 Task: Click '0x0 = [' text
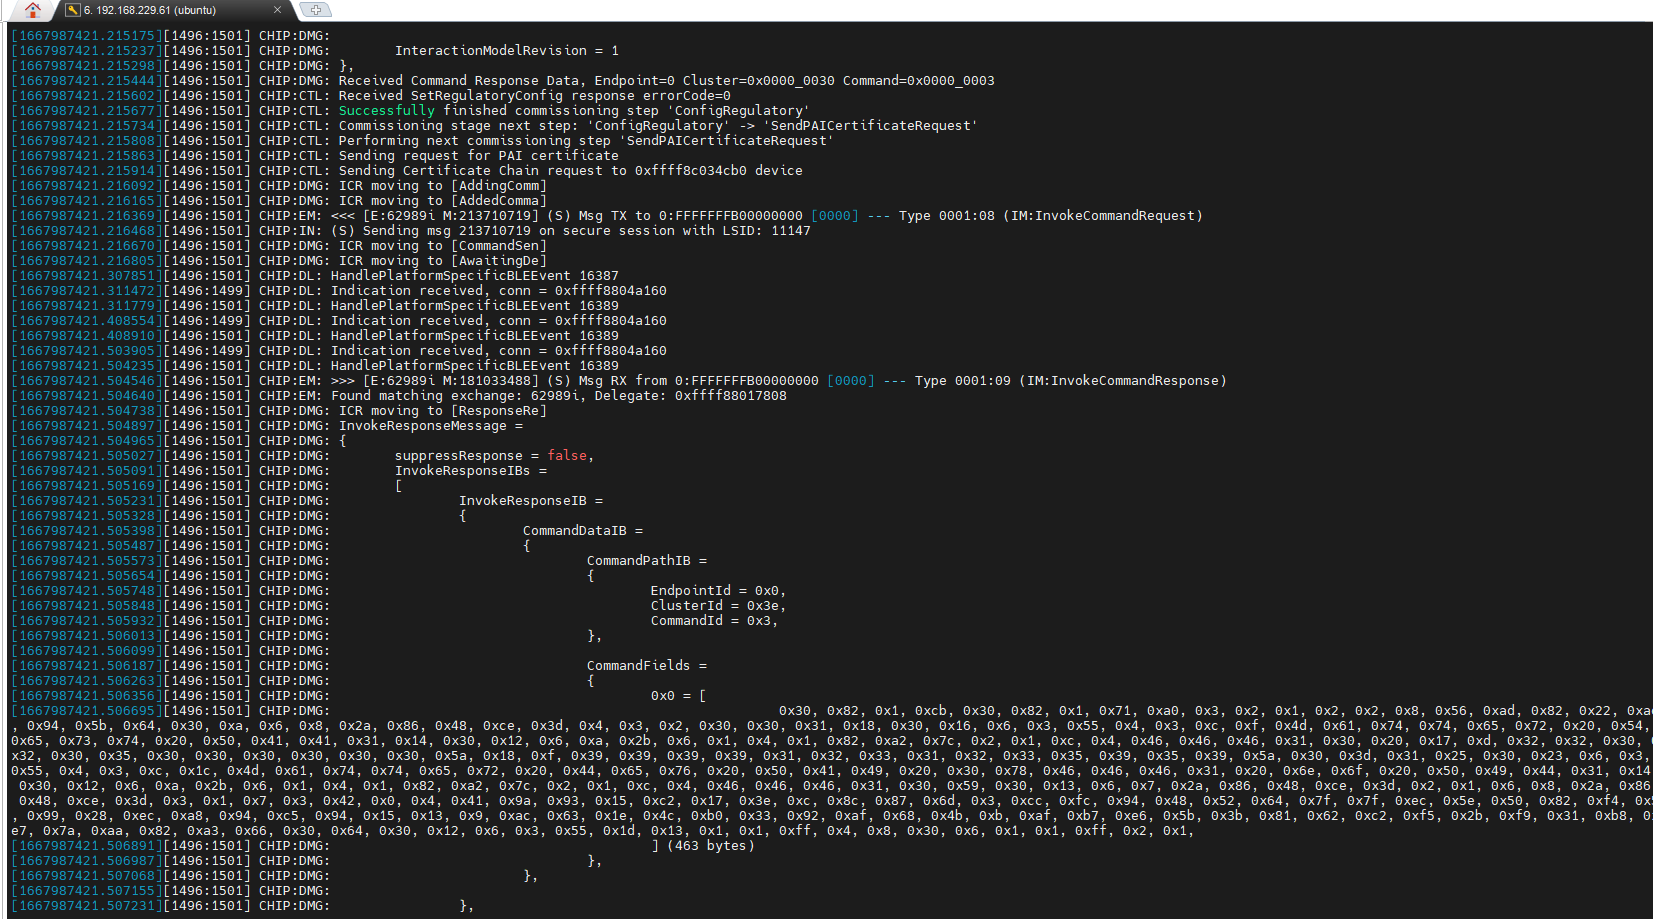coord(679,696)
